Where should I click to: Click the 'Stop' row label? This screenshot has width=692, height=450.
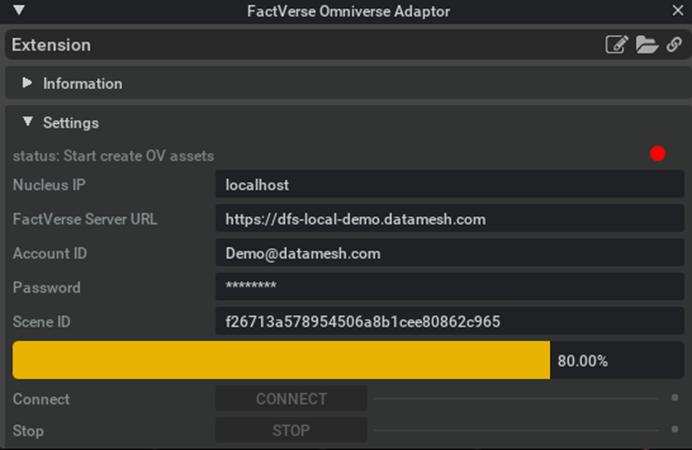[28, 431]
